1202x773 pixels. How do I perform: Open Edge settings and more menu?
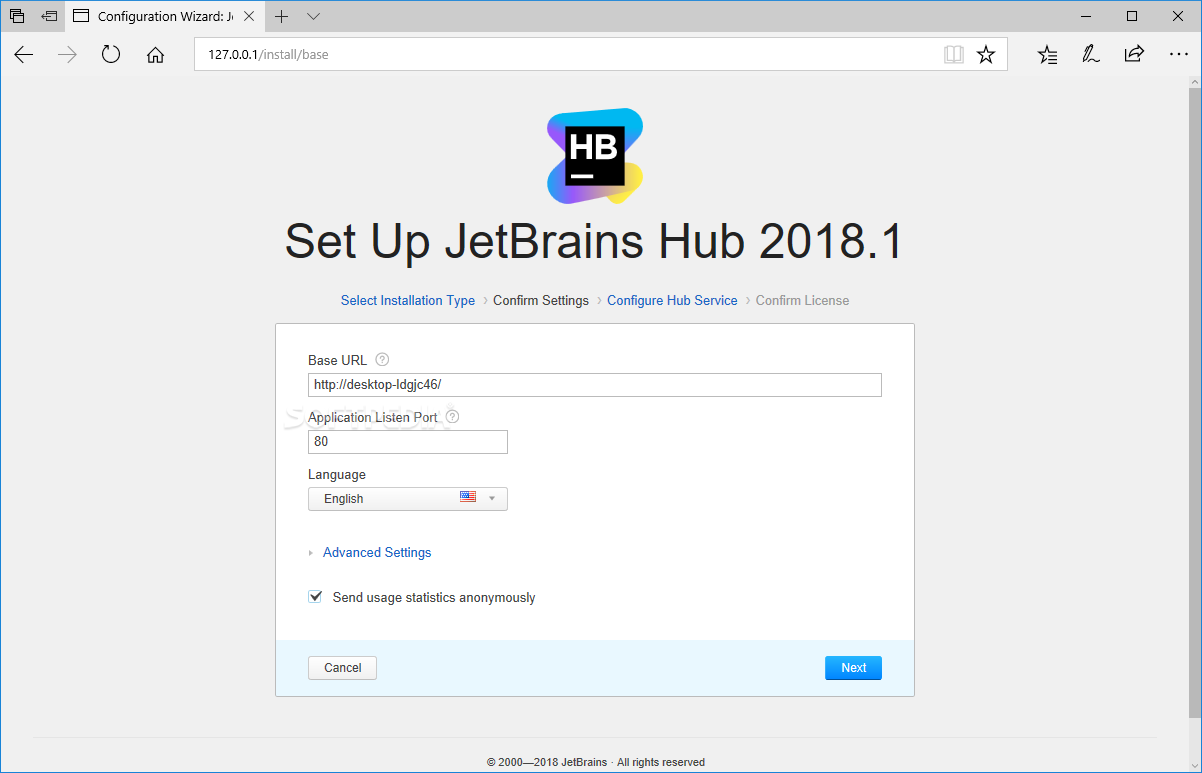(1178, 55)
